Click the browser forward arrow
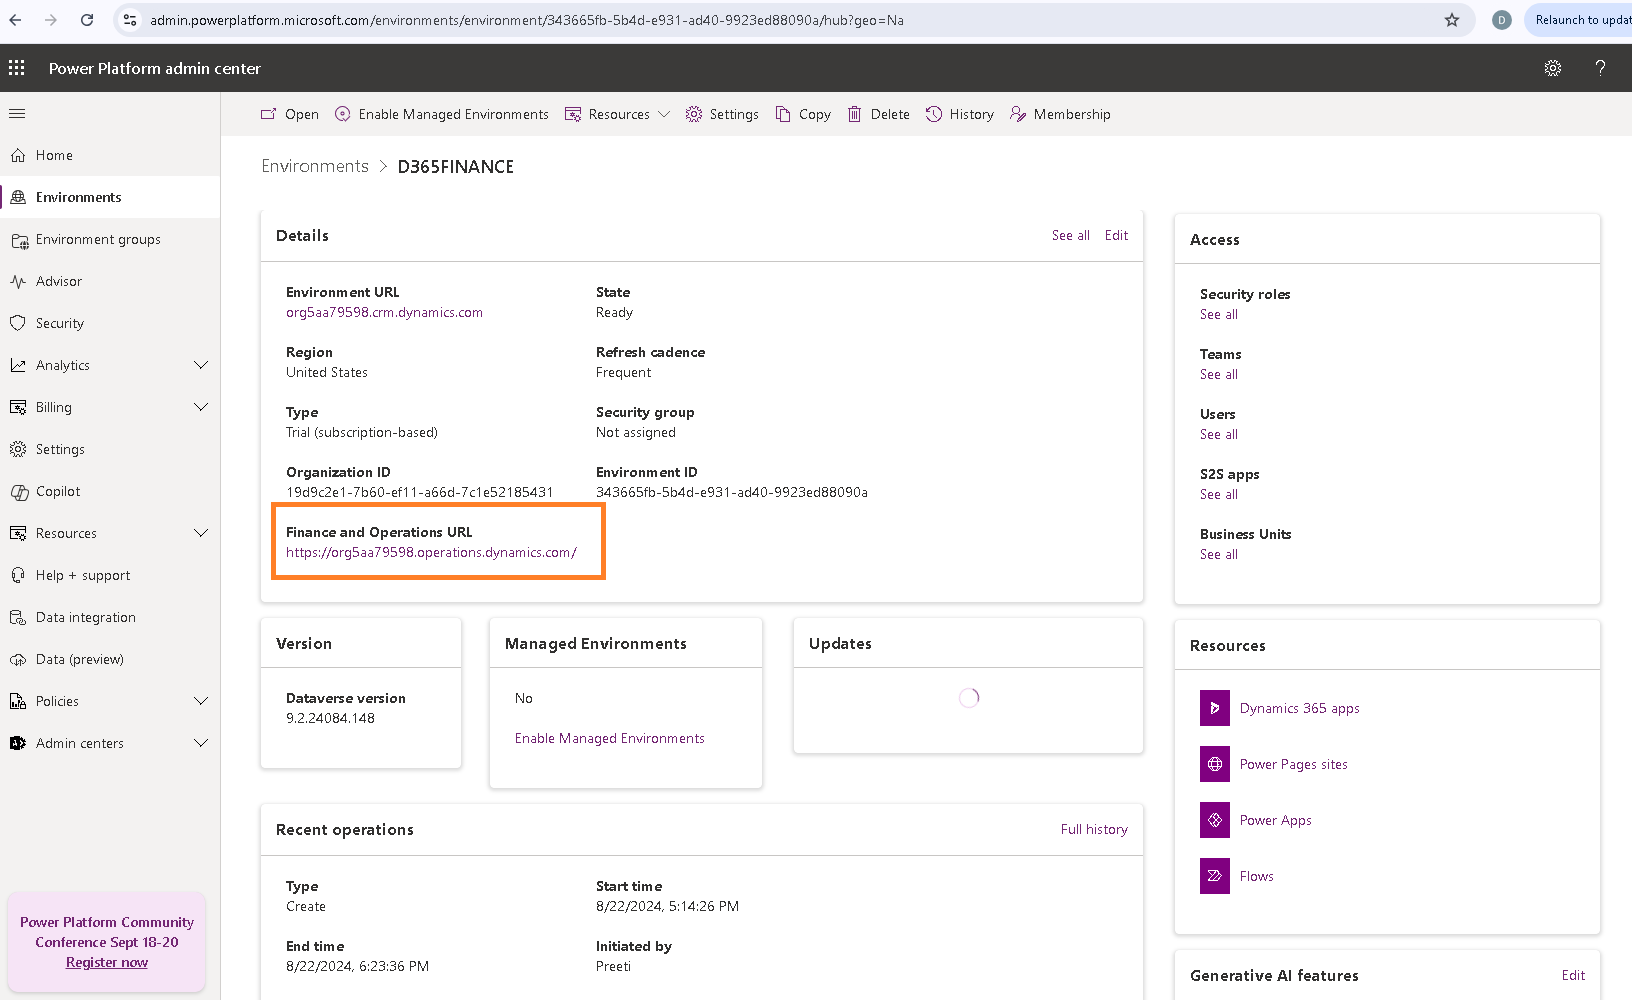This screenshot has height=1000, width=1632. [51, 20]
